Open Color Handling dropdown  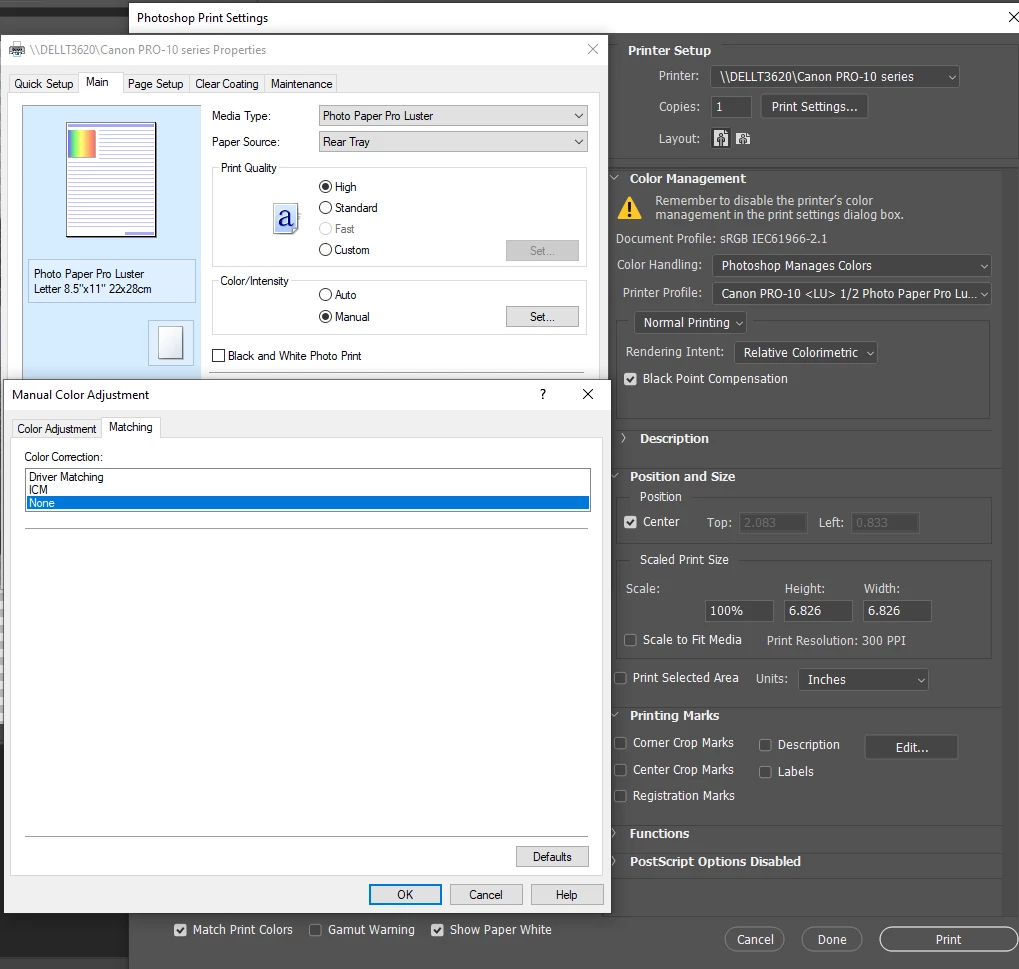(x=851, y=265)
